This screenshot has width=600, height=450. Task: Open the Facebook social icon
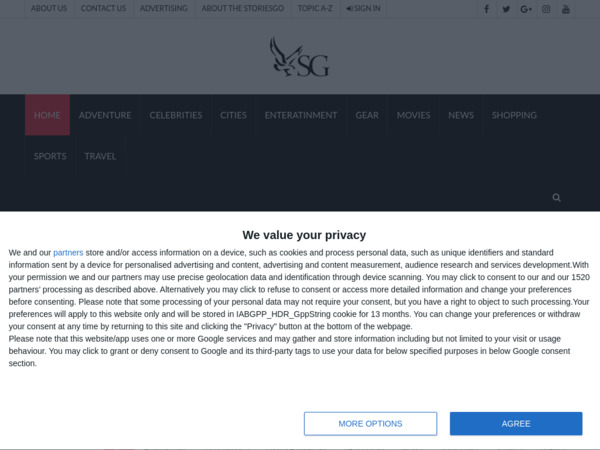tap(487, 9)
